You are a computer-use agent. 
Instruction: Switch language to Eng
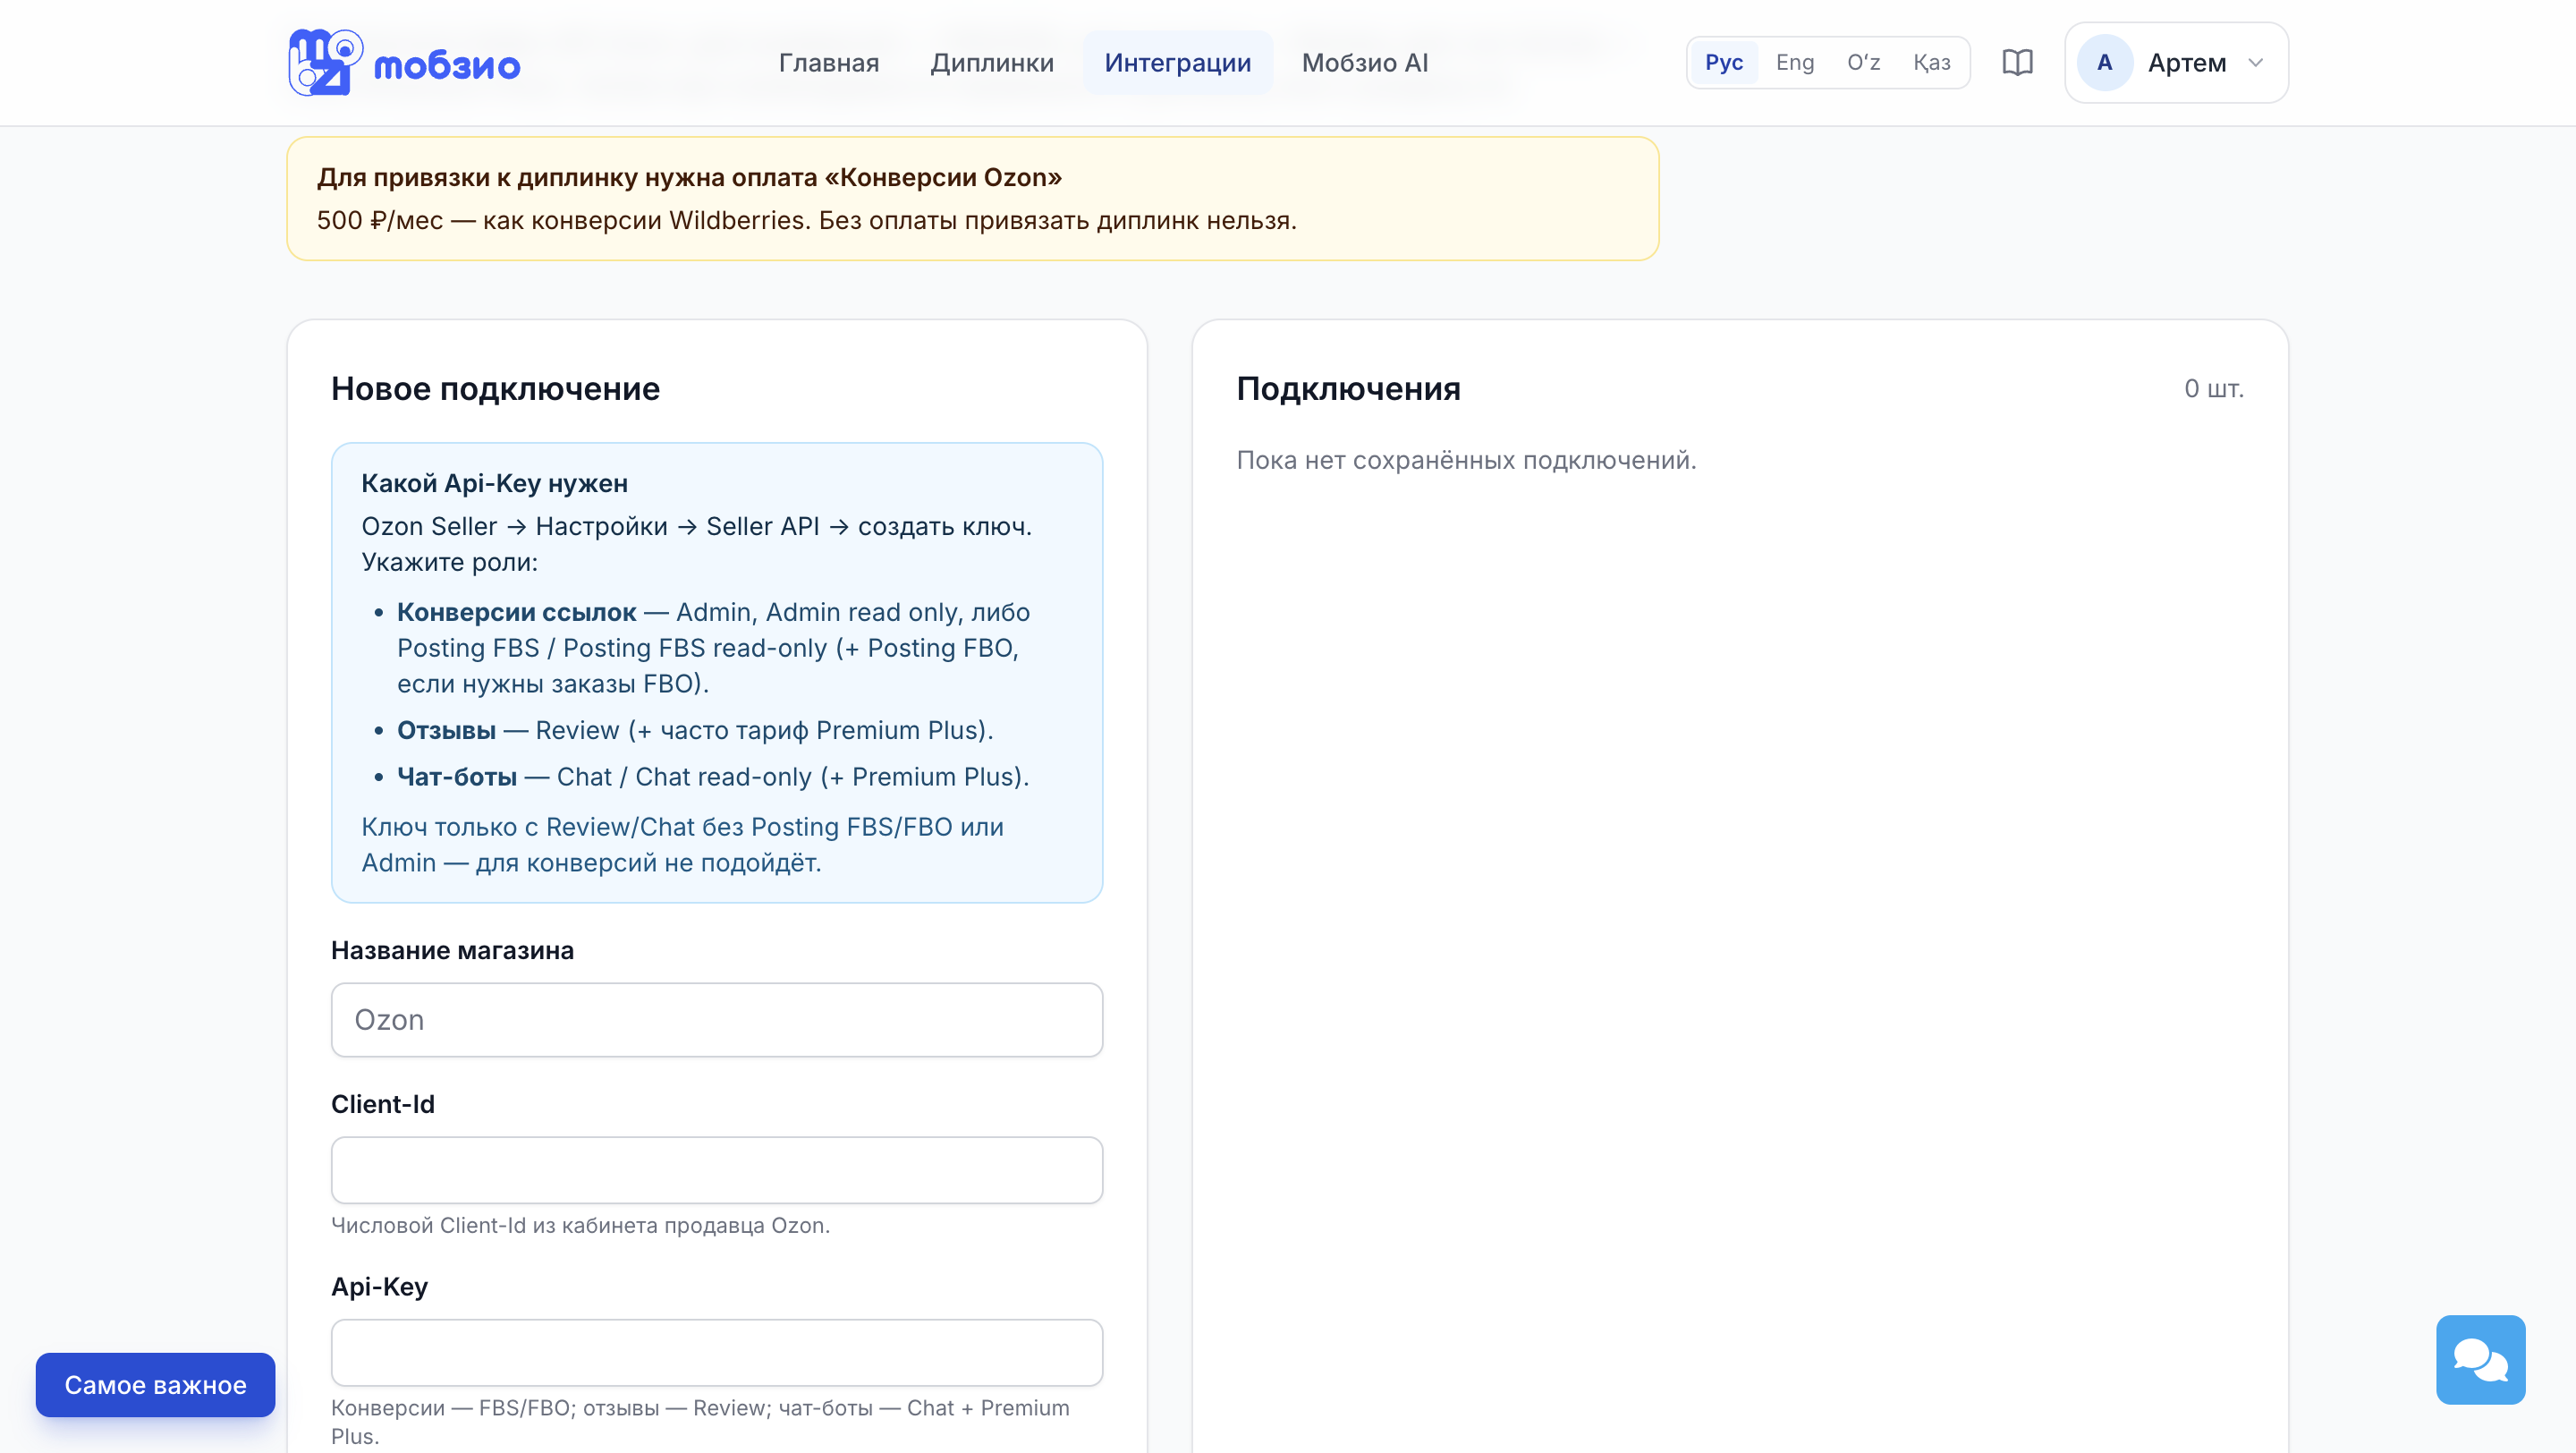[1794, 63]
